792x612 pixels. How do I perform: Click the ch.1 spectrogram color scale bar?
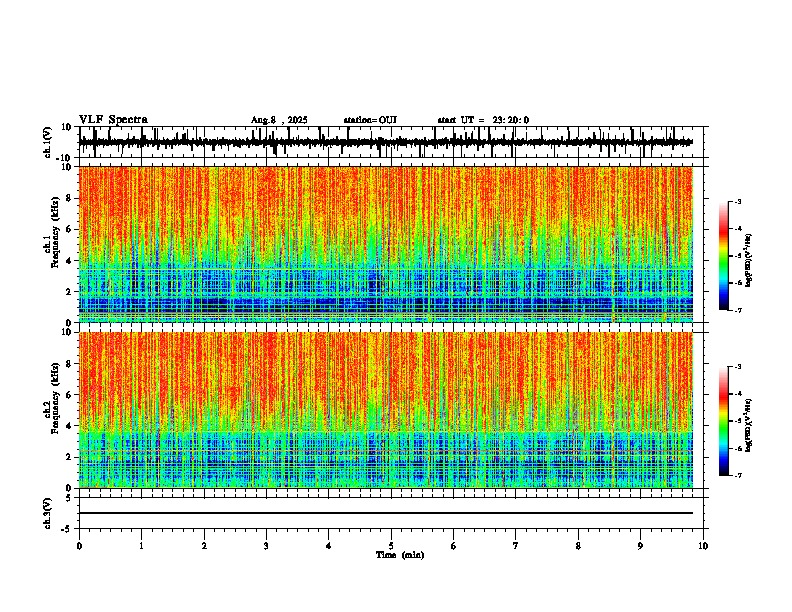(x=723, y=256)
